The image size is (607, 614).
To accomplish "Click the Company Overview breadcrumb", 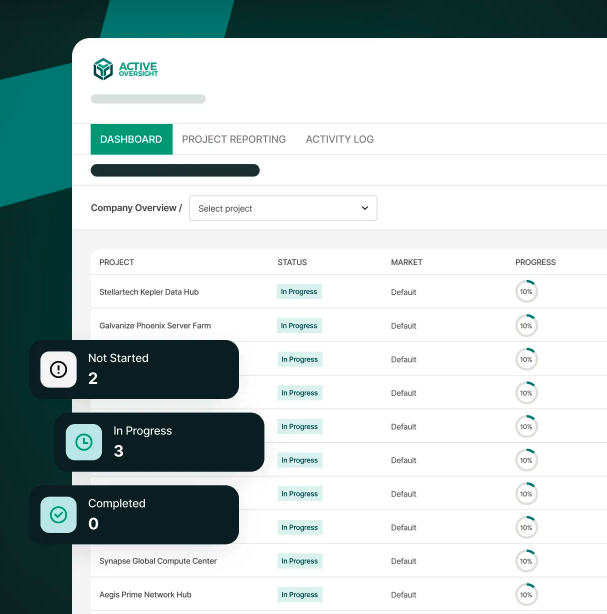I will [x=134, y=208].
